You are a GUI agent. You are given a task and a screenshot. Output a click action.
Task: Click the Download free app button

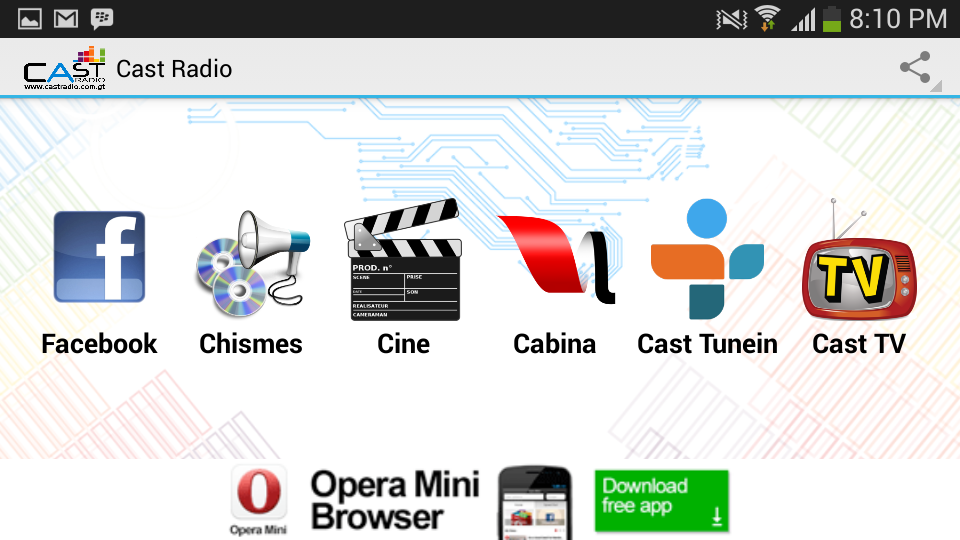661,501
